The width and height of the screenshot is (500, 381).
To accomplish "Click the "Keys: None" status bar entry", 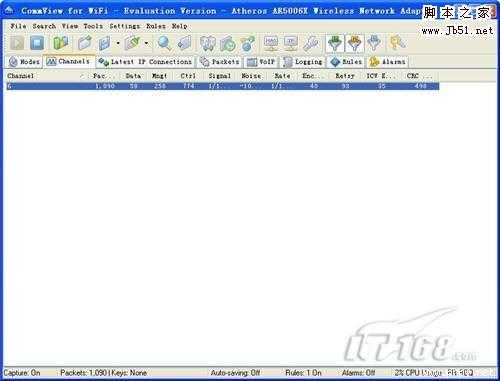I will pyautogui.click(x=129, y=373).
